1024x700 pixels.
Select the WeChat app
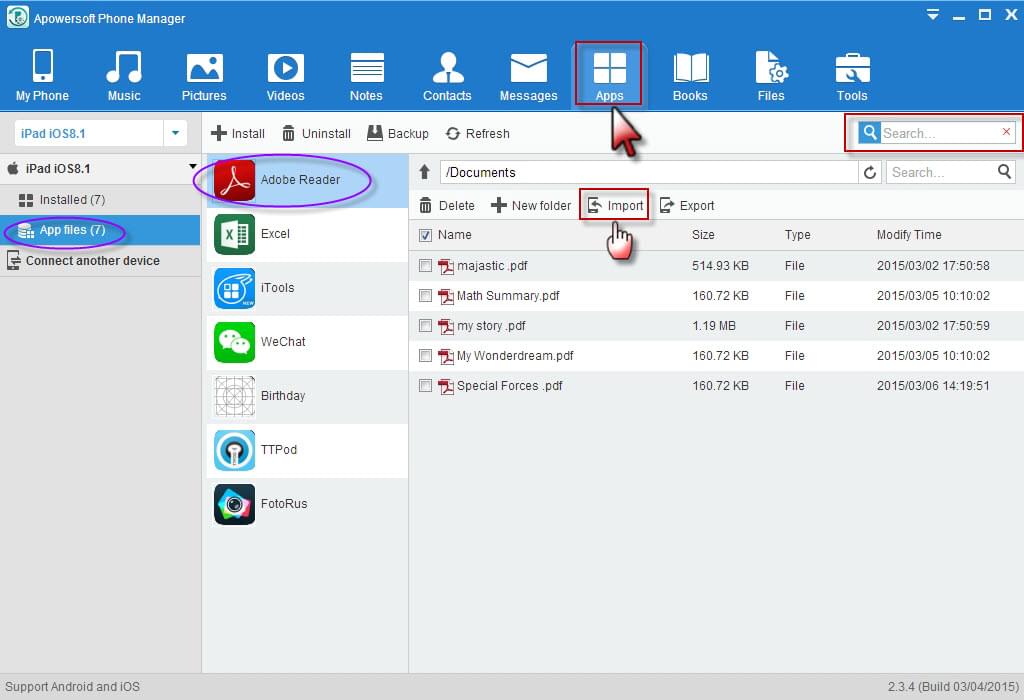coord(282,342)
